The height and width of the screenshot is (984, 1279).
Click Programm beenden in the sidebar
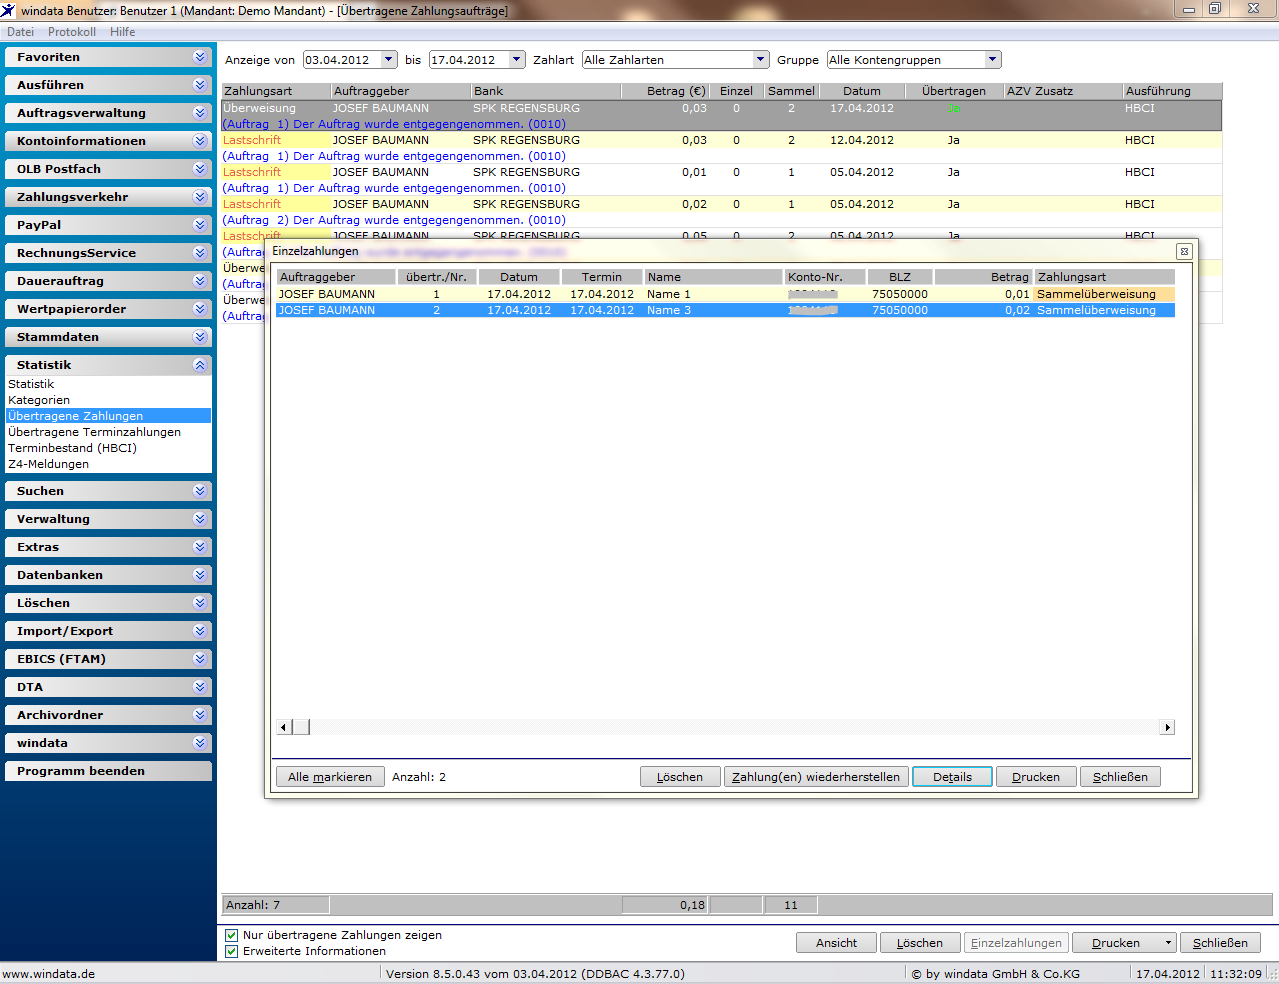108,771
